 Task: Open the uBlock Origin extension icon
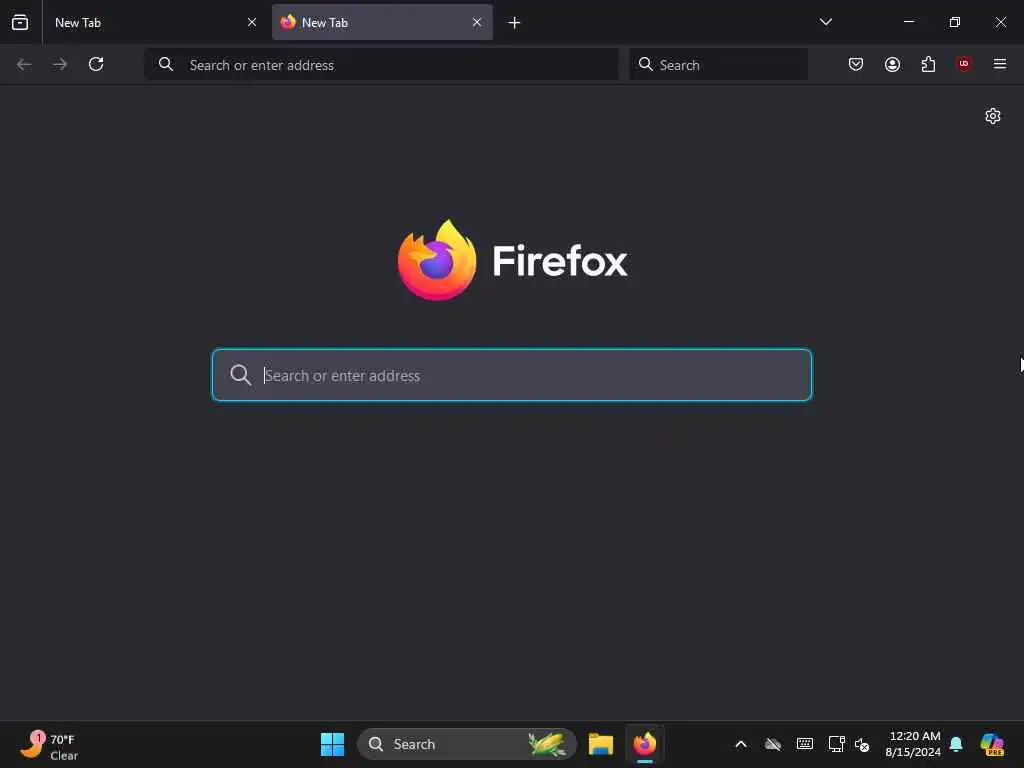[964, 64]
